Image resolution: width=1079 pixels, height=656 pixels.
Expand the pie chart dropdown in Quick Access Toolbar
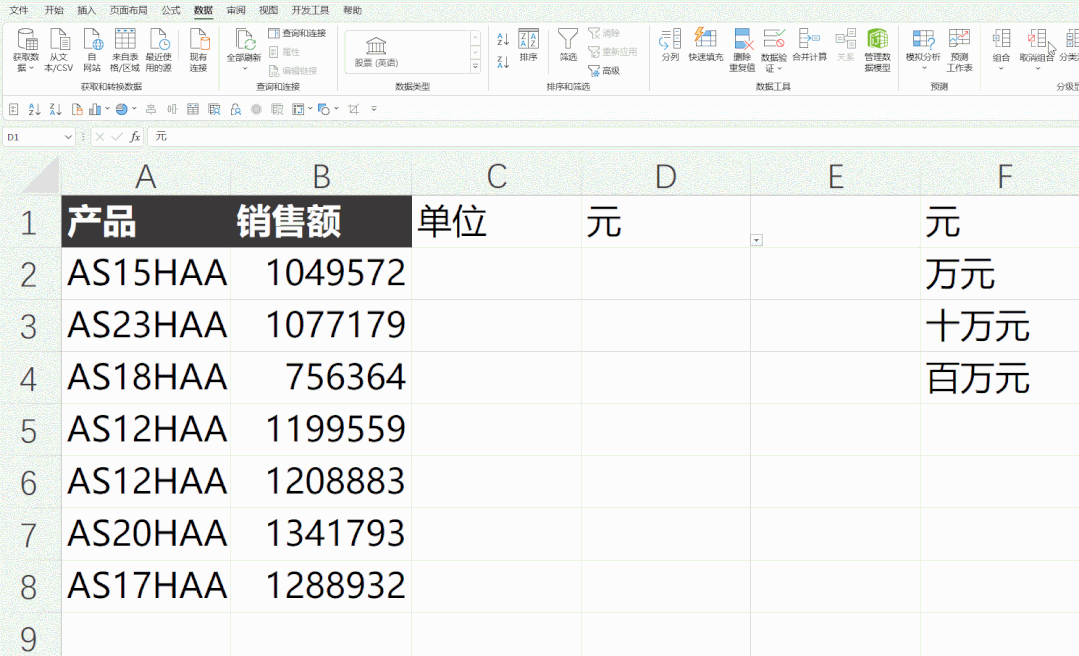click(x=134, y=109)
